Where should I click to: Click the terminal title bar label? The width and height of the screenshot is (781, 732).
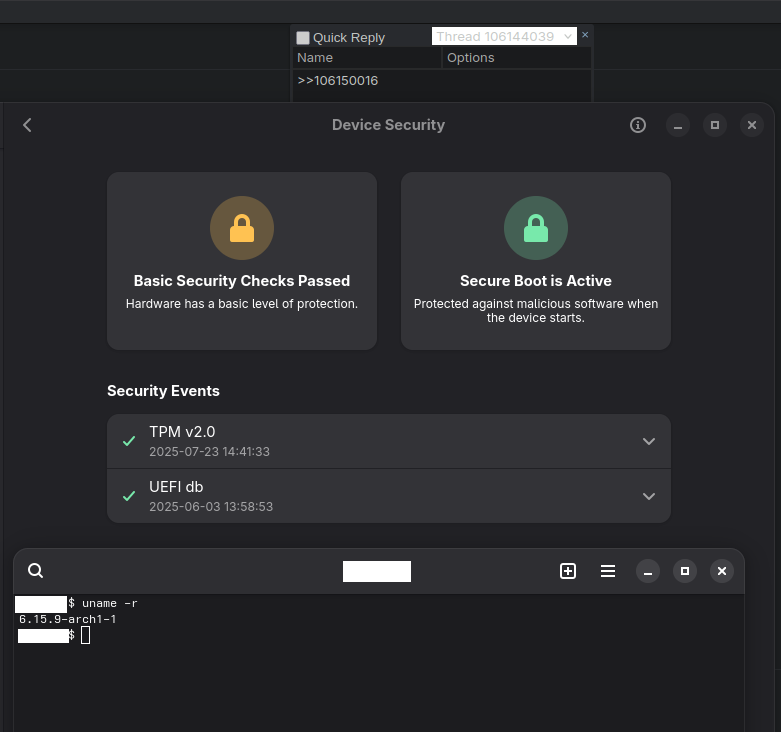377,571
